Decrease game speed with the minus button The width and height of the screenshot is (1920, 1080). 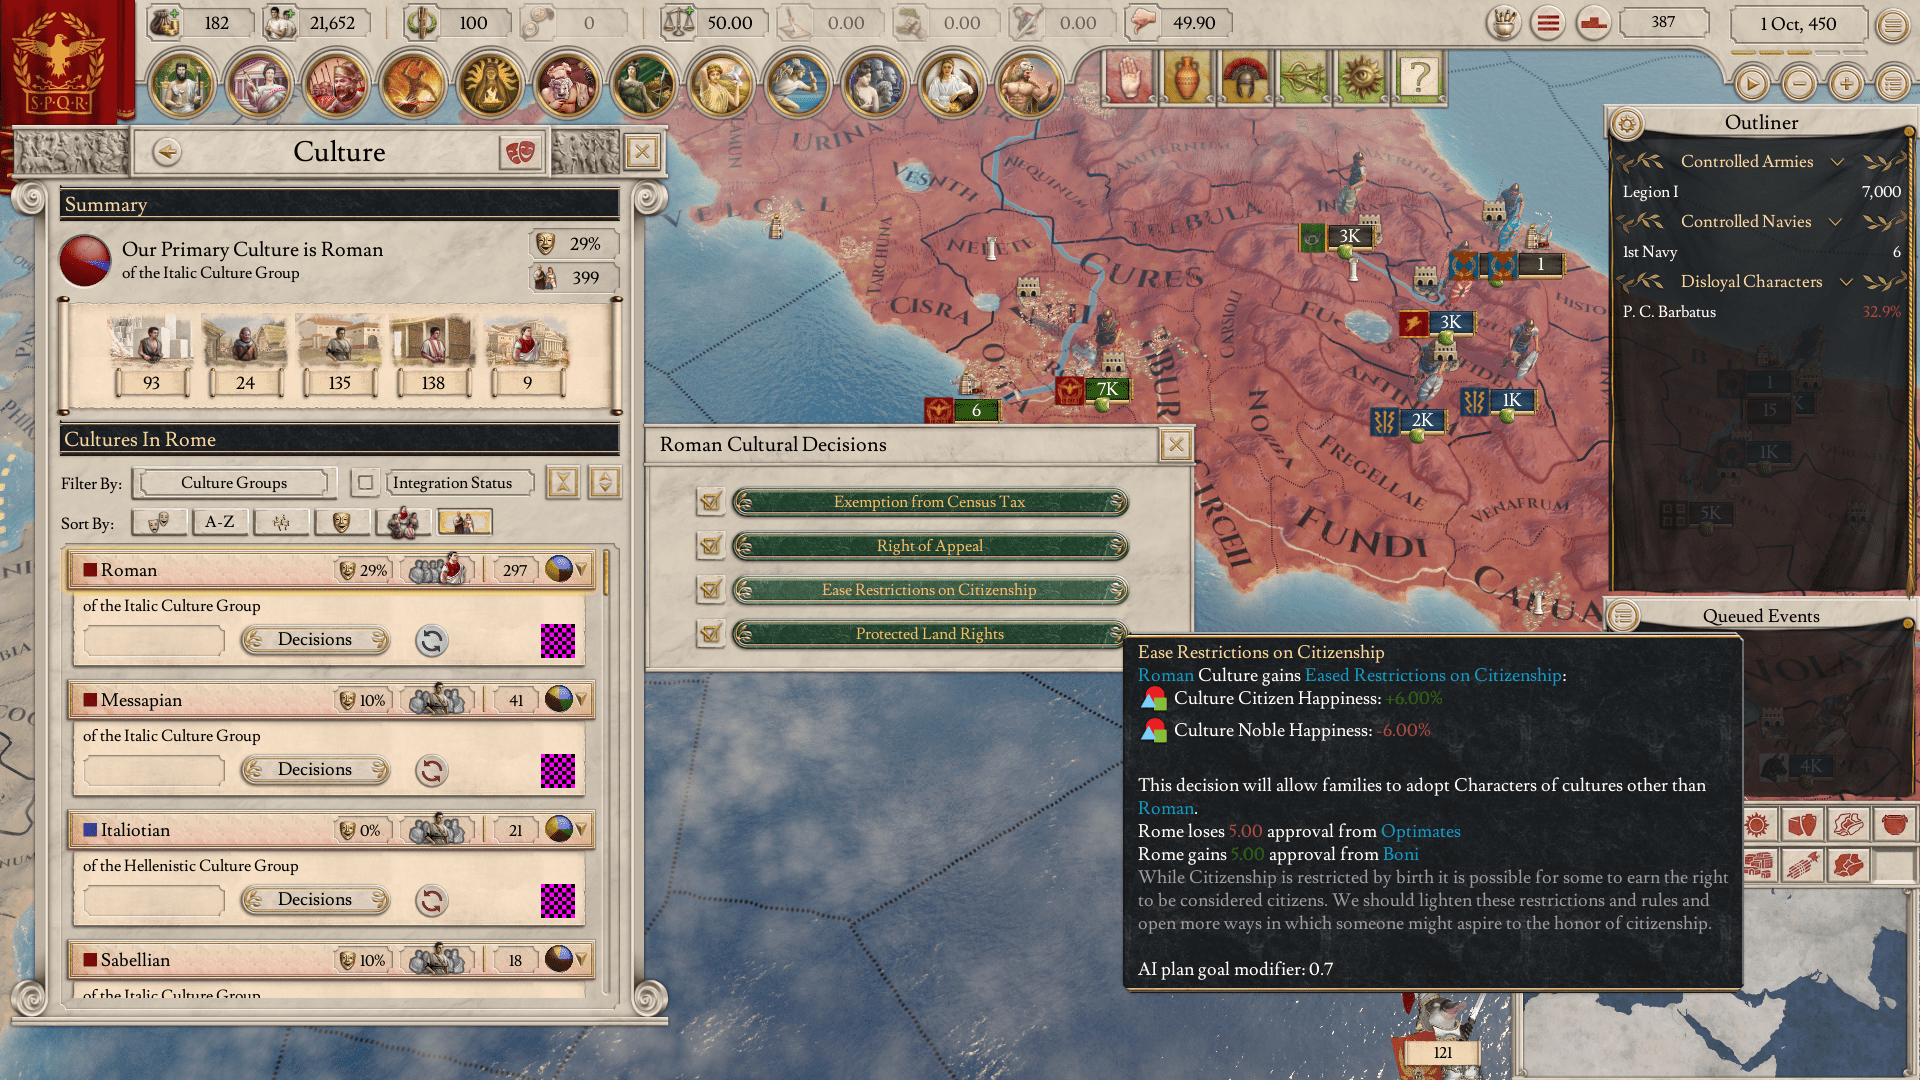1799,84
